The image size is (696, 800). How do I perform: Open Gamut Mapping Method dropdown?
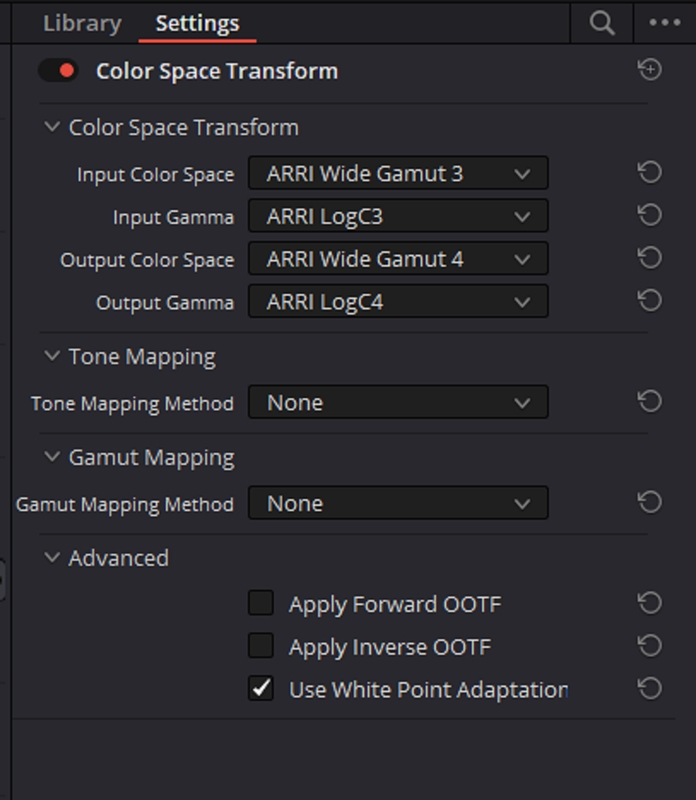click(398, 503)
